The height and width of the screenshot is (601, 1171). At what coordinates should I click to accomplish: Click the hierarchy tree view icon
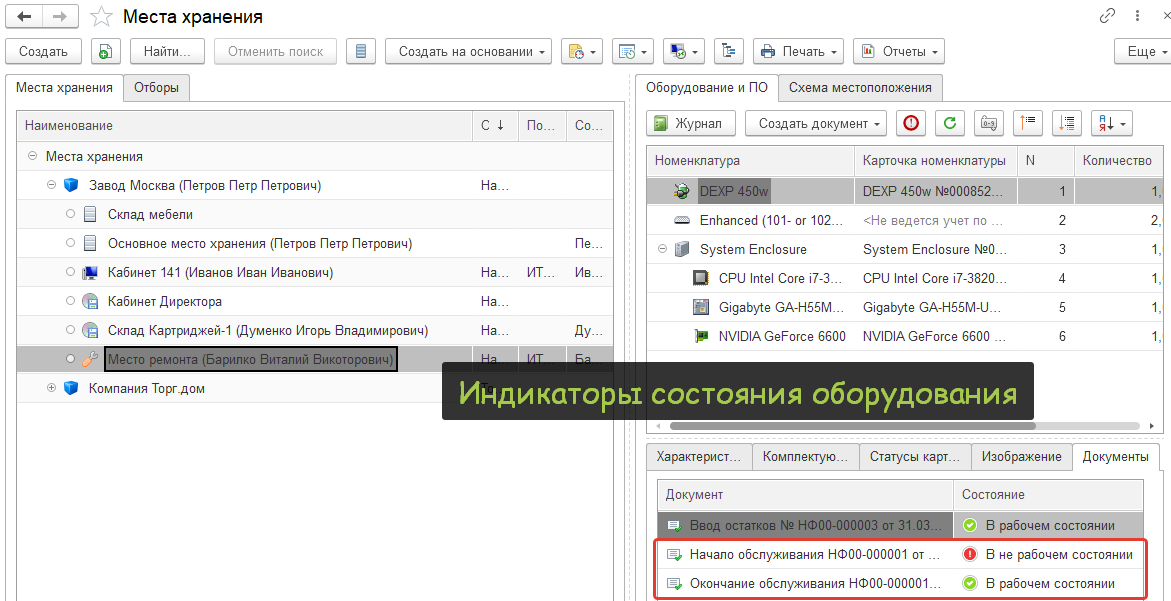coord(728,51)
